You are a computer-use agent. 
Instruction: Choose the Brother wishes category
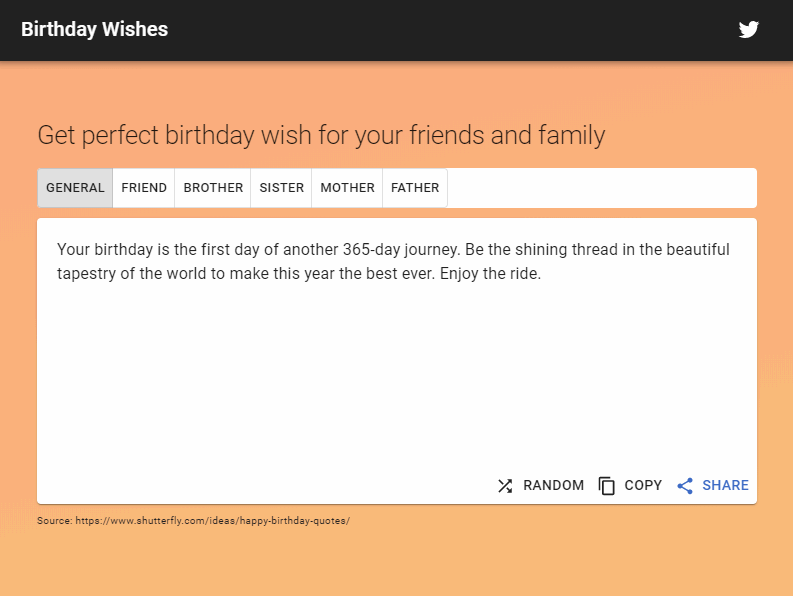[213, 188]
